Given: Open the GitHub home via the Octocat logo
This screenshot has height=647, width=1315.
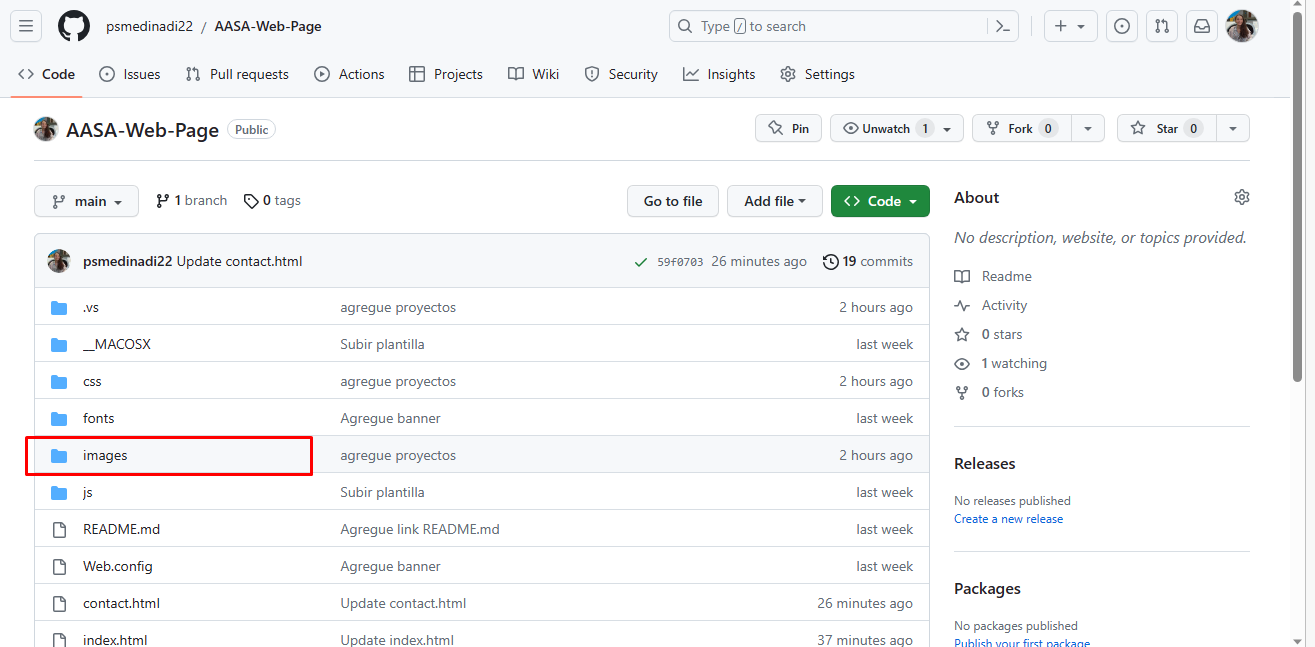Looking at the screenshot, I should pos(73,26).
